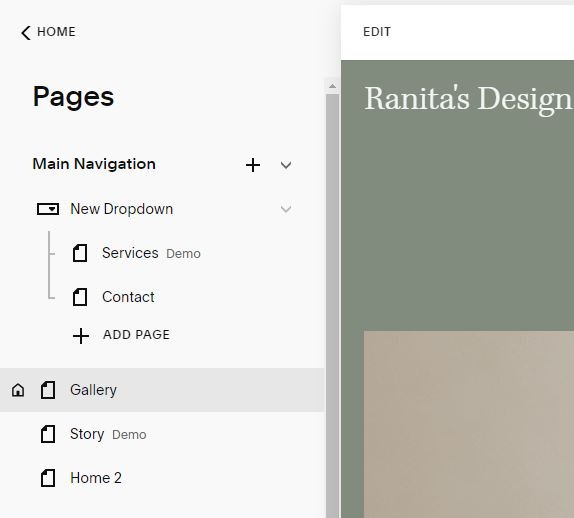
Task: Select the Services page in the list
Action: click(162, 253)
